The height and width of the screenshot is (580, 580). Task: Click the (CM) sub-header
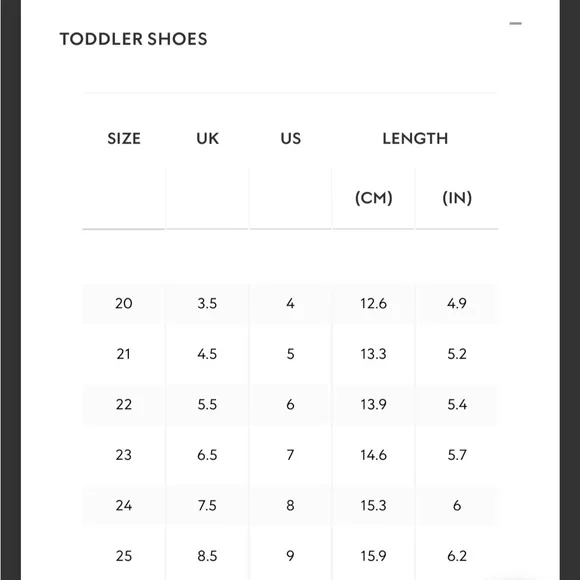coord(374,198)
